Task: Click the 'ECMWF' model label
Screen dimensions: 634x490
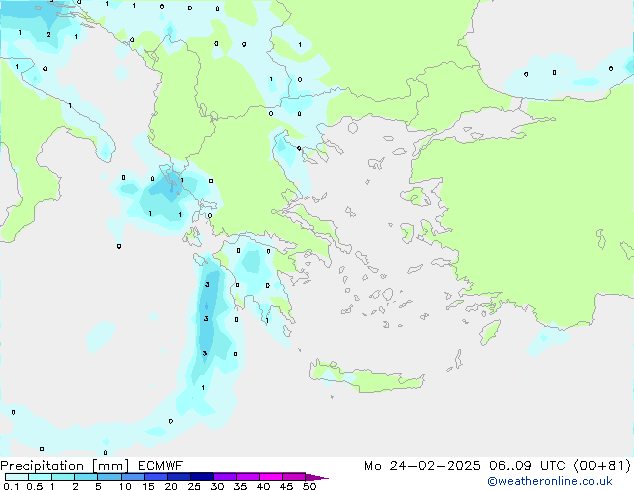Action: [x=160, y=466]
